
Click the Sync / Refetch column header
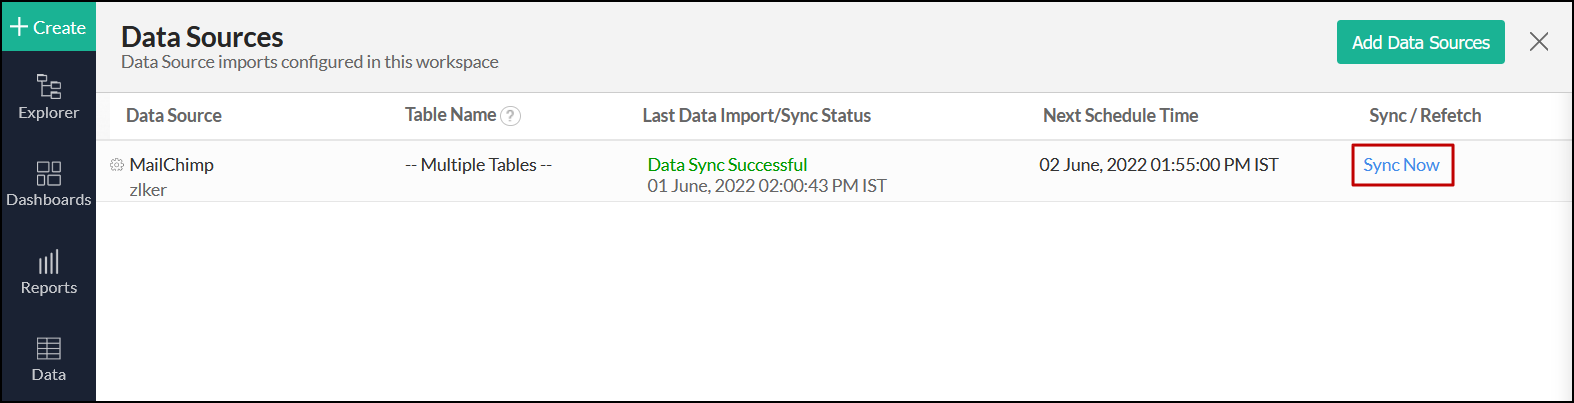(x=1425, y=116)
